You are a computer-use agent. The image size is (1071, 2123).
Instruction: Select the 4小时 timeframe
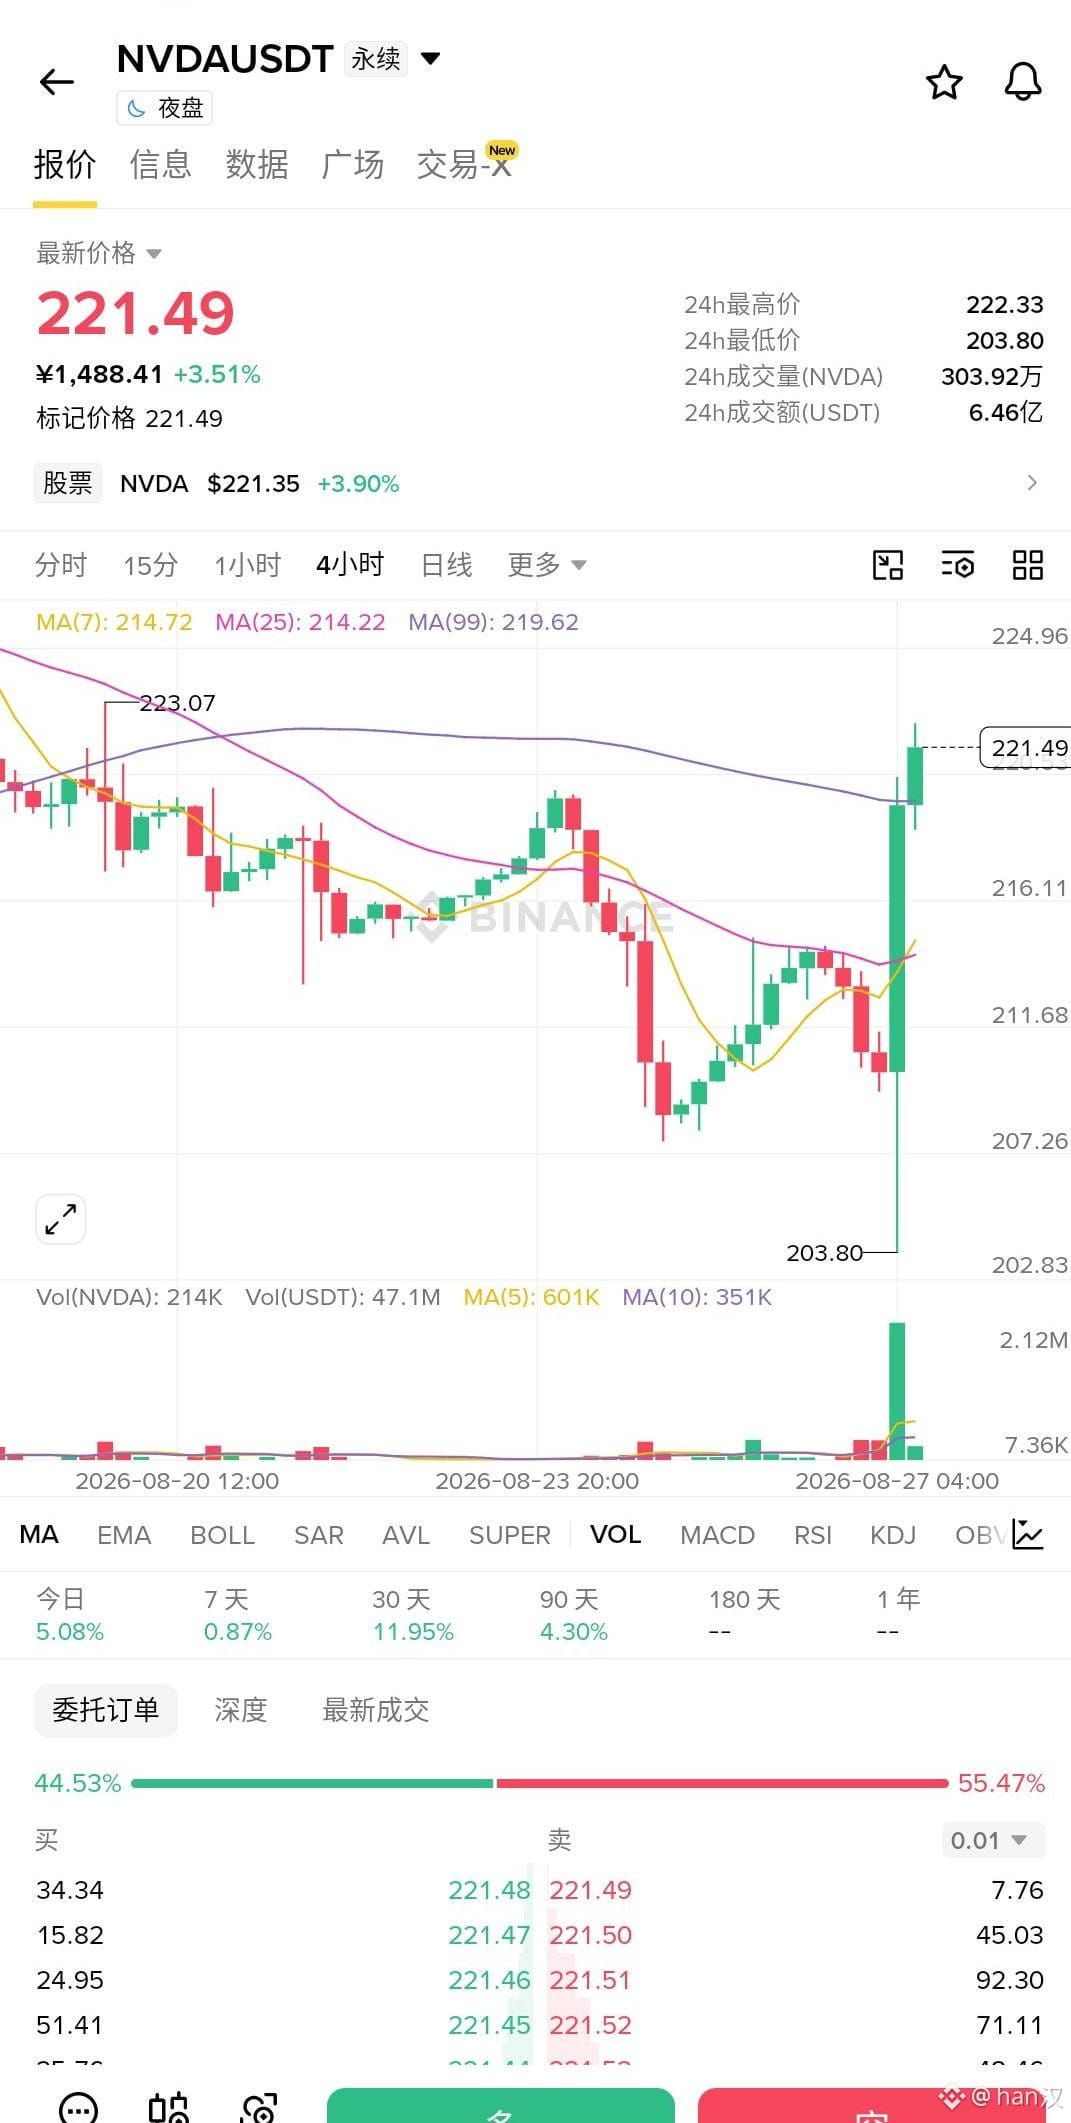click(x=350, y=565)
